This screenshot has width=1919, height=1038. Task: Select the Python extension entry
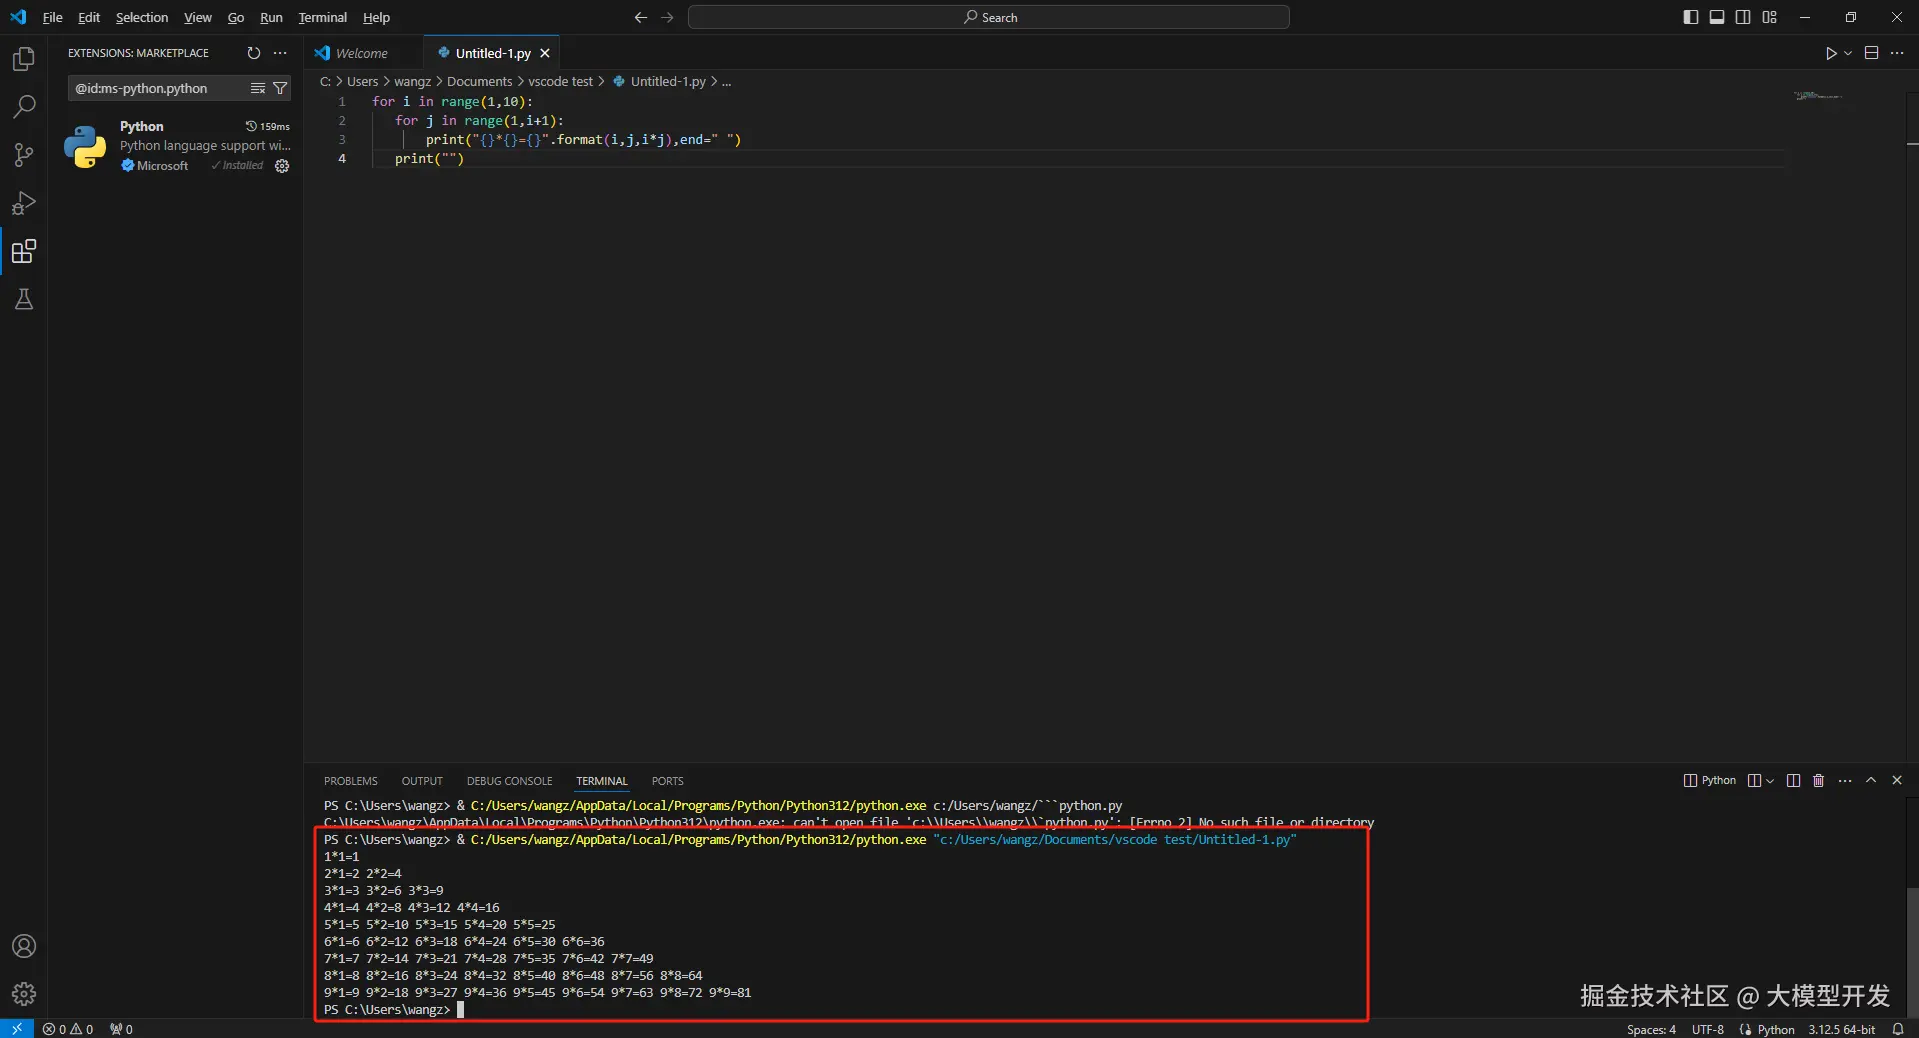coord(176,146)
